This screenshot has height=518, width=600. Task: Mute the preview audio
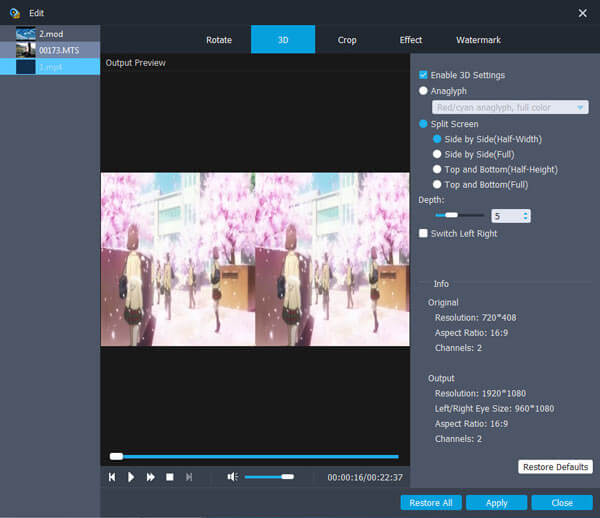point(232,477)
